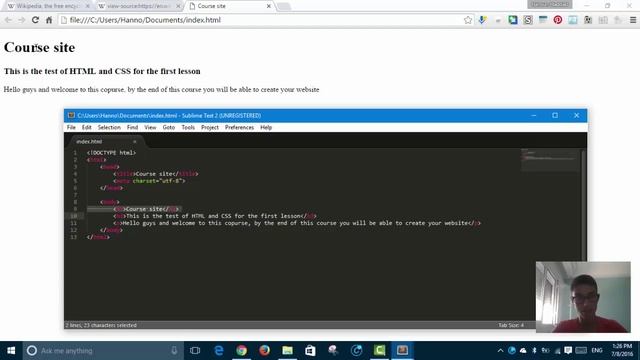Image resolution: width=640 pixels, height=360 pixels.
Task: Open the Goto menu in Sublime Text
Action: click(x=169, y=127)
